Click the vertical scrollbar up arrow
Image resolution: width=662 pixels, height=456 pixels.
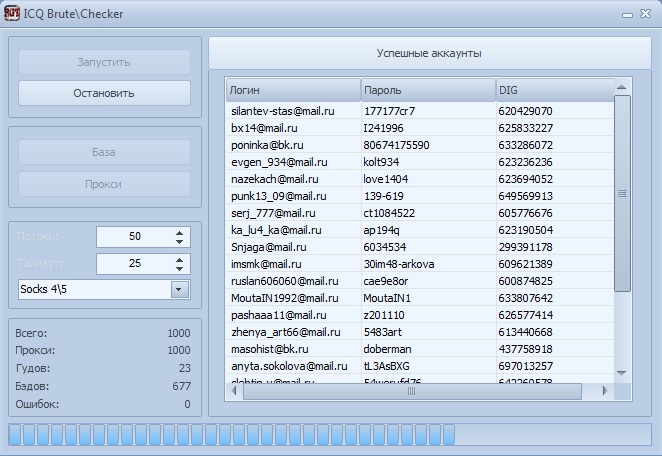[x=621, y=87]
